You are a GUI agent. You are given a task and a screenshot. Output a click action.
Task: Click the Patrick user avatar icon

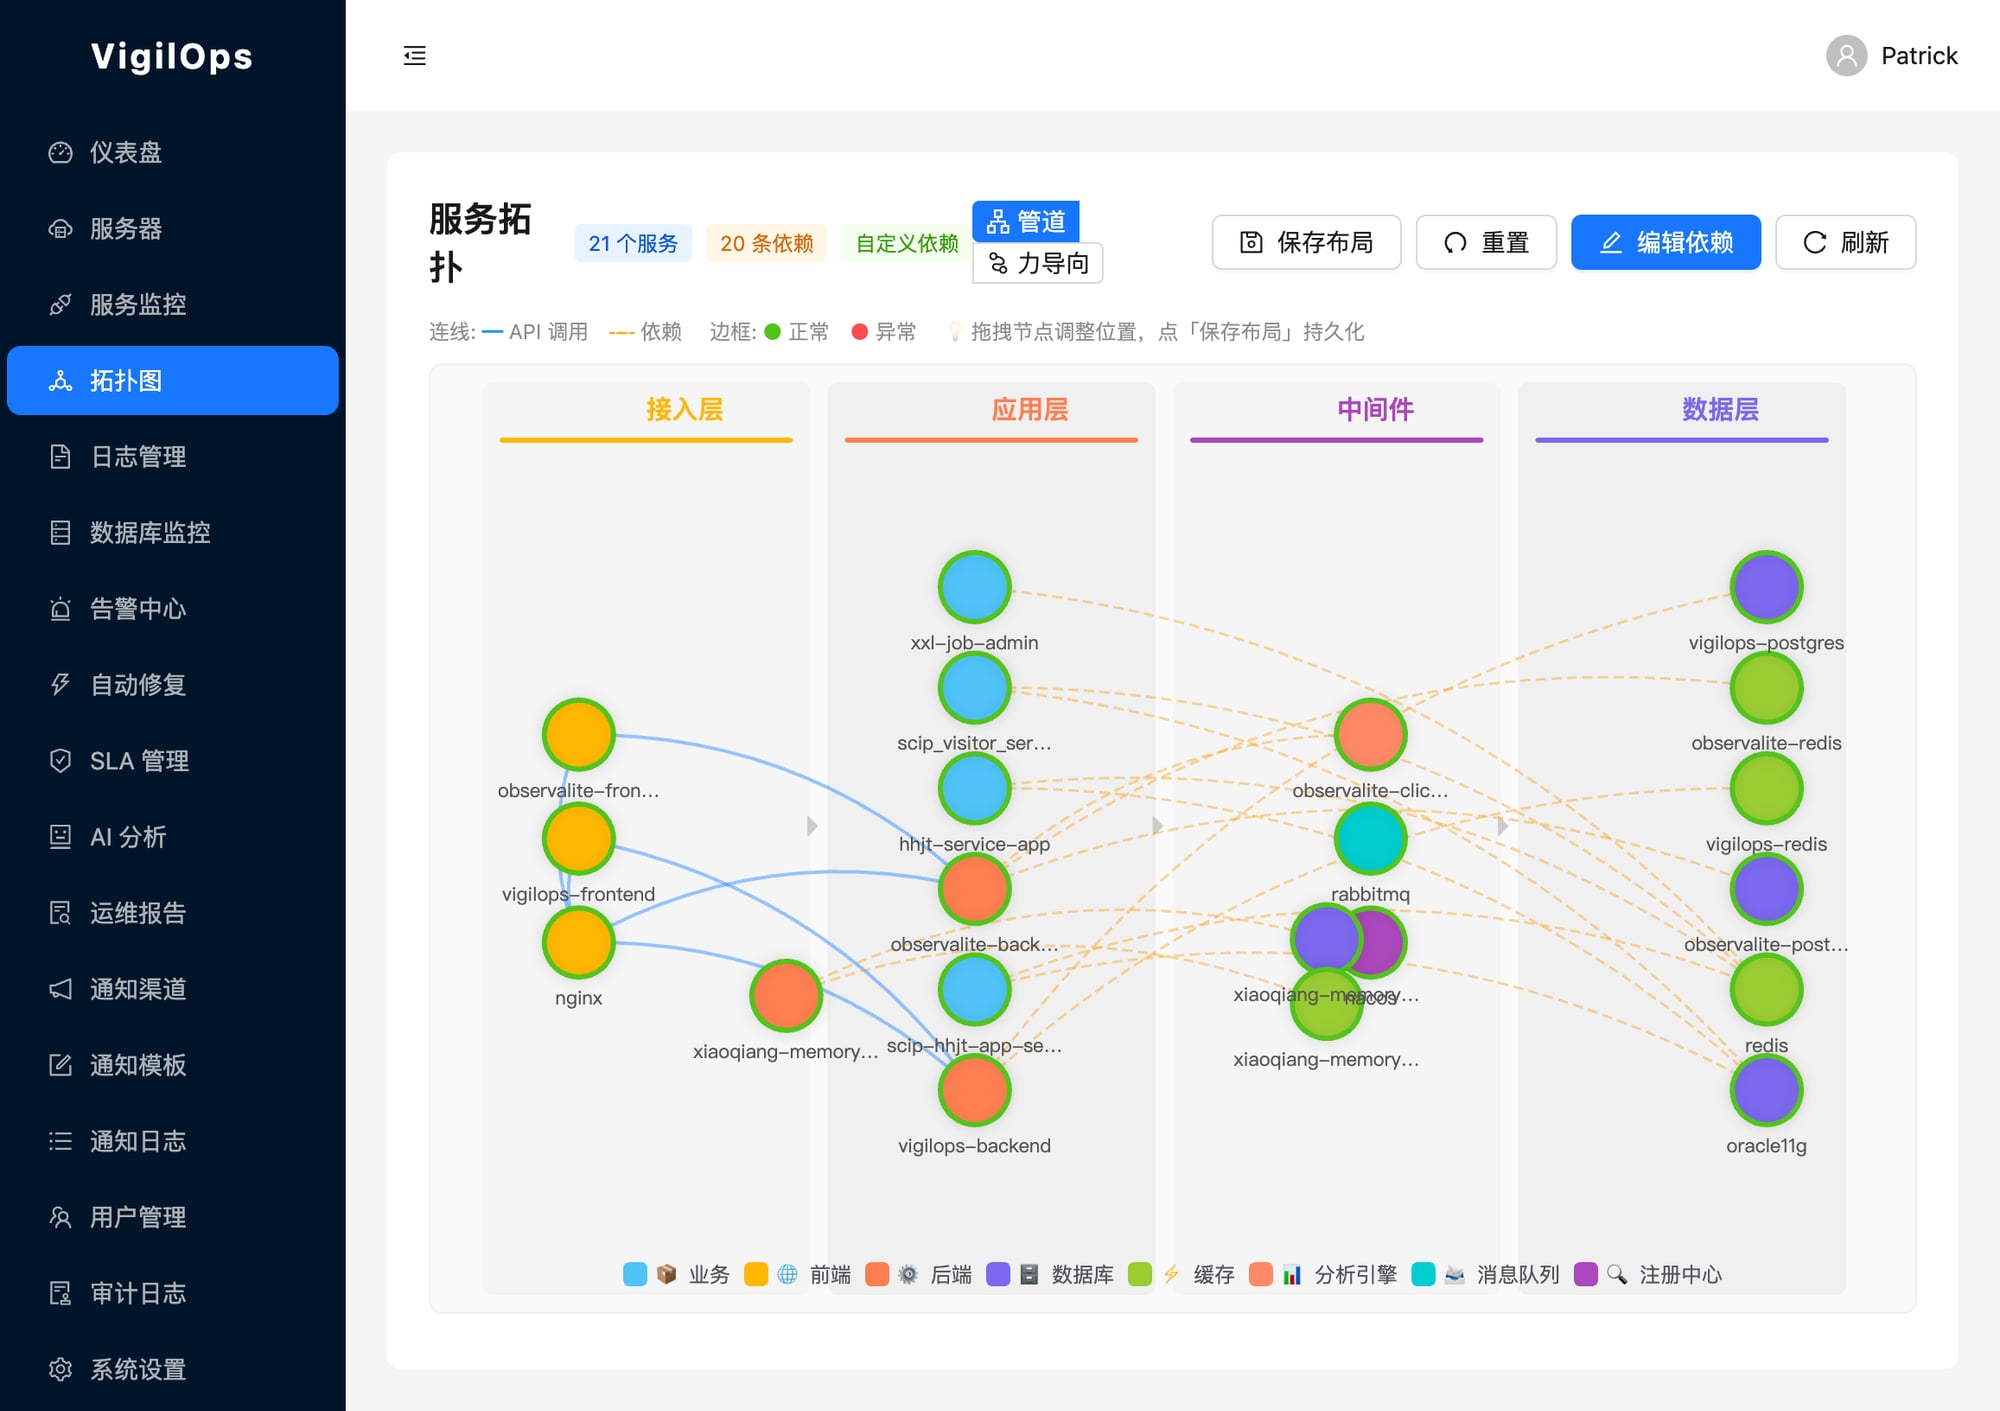[x=1845, y=56]
